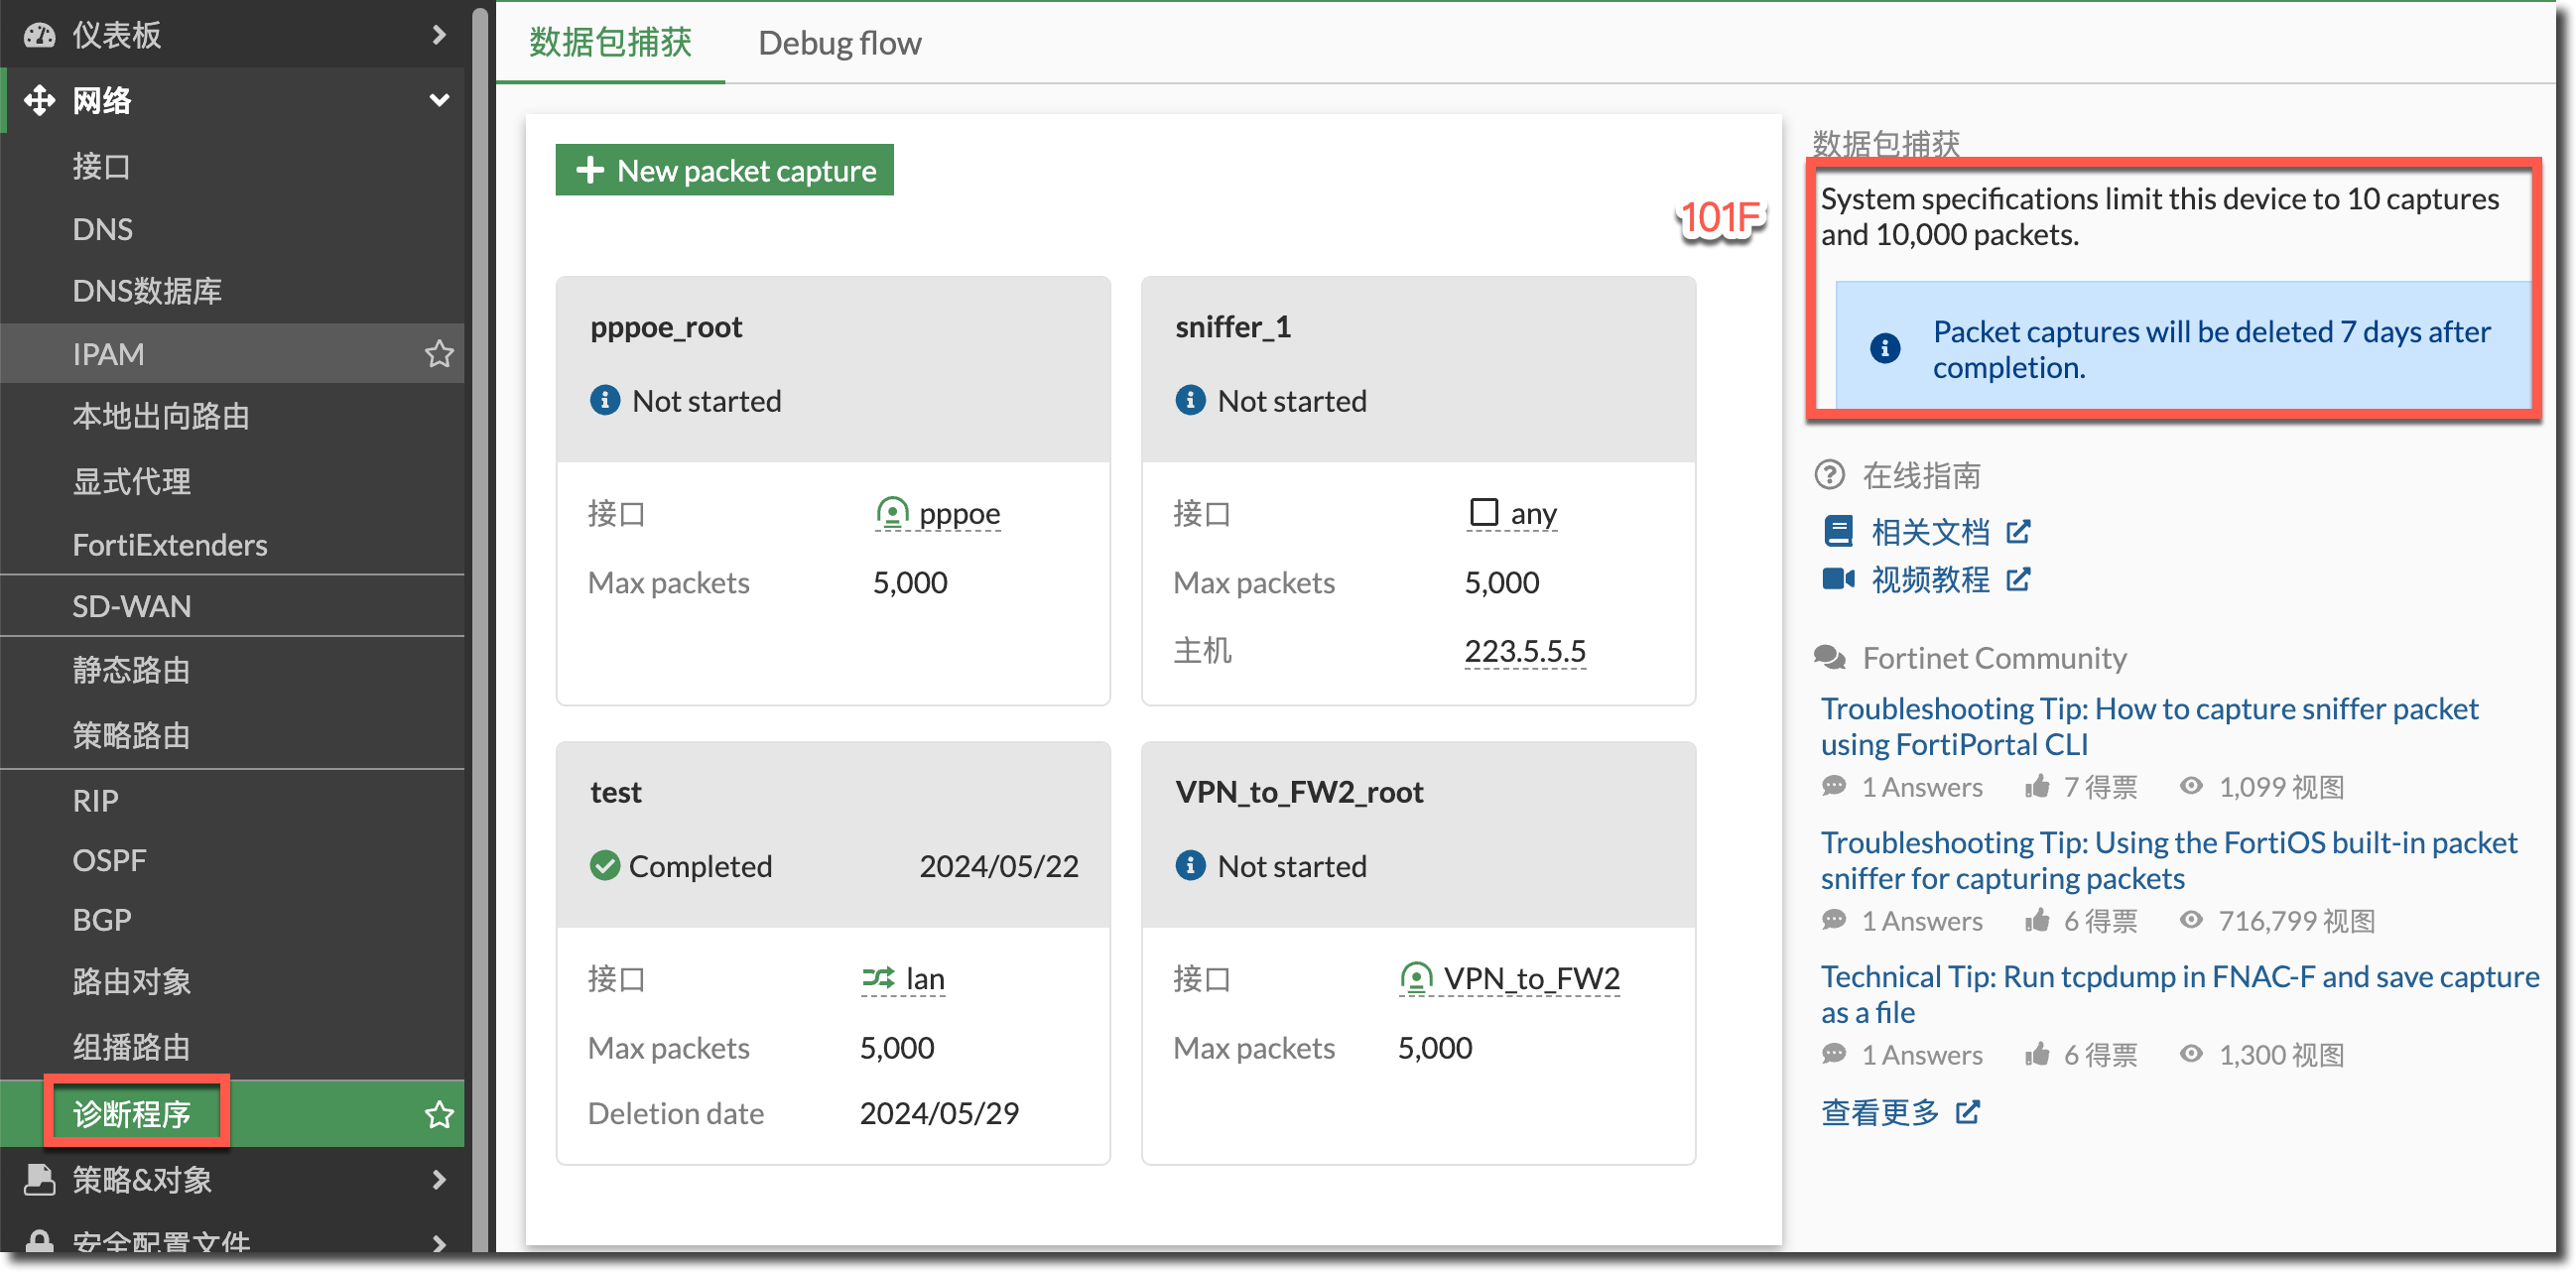Click the info icon on pppoe_root card
The image size is (2576, 1272).
click(x=605, y=400)
